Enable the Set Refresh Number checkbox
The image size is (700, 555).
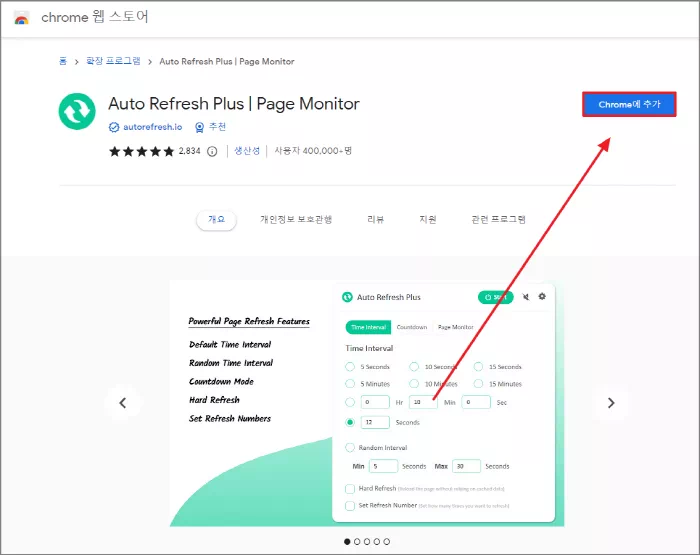click(x=350, y=506)
